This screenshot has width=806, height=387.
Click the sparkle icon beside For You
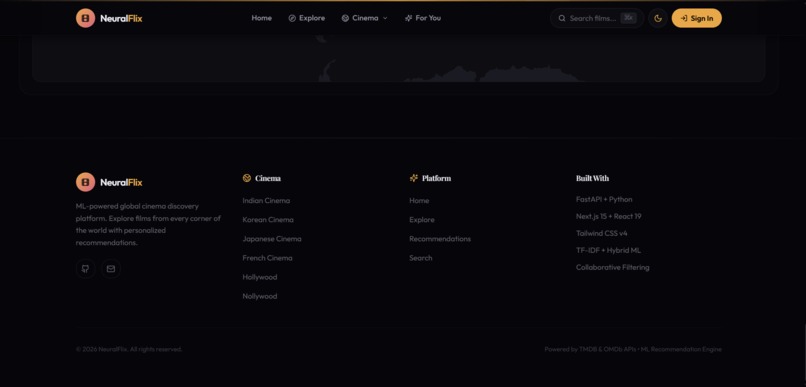point(408,19)
